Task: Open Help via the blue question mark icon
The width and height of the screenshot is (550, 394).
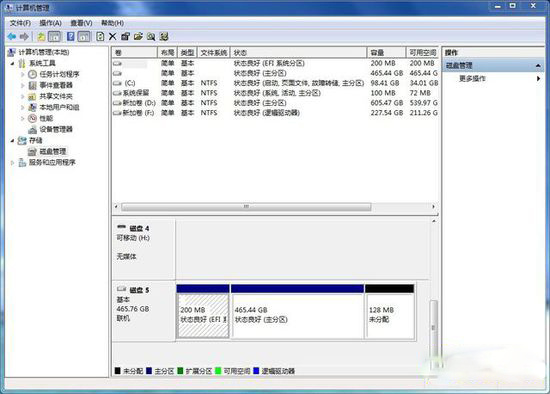Action: click(x=71, y=36)
